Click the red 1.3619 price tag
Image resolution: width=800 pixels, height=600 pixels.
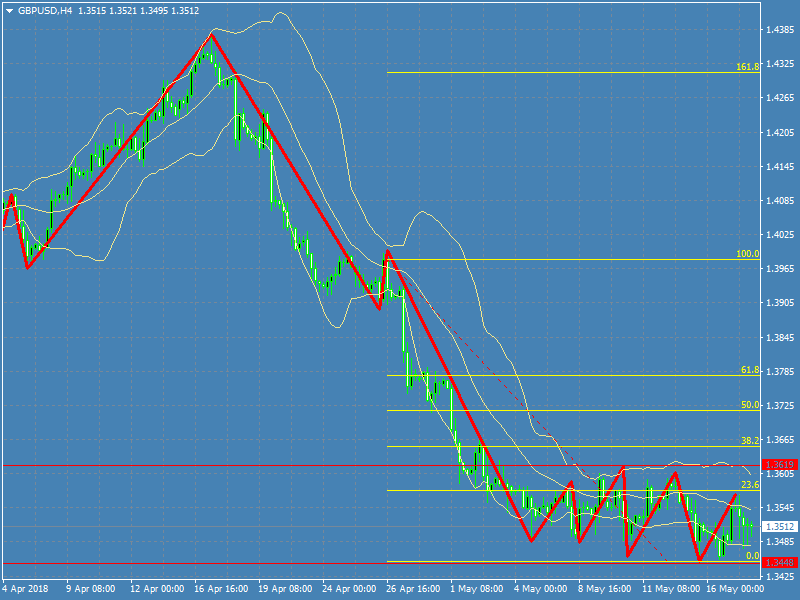[x=780, y=464]
